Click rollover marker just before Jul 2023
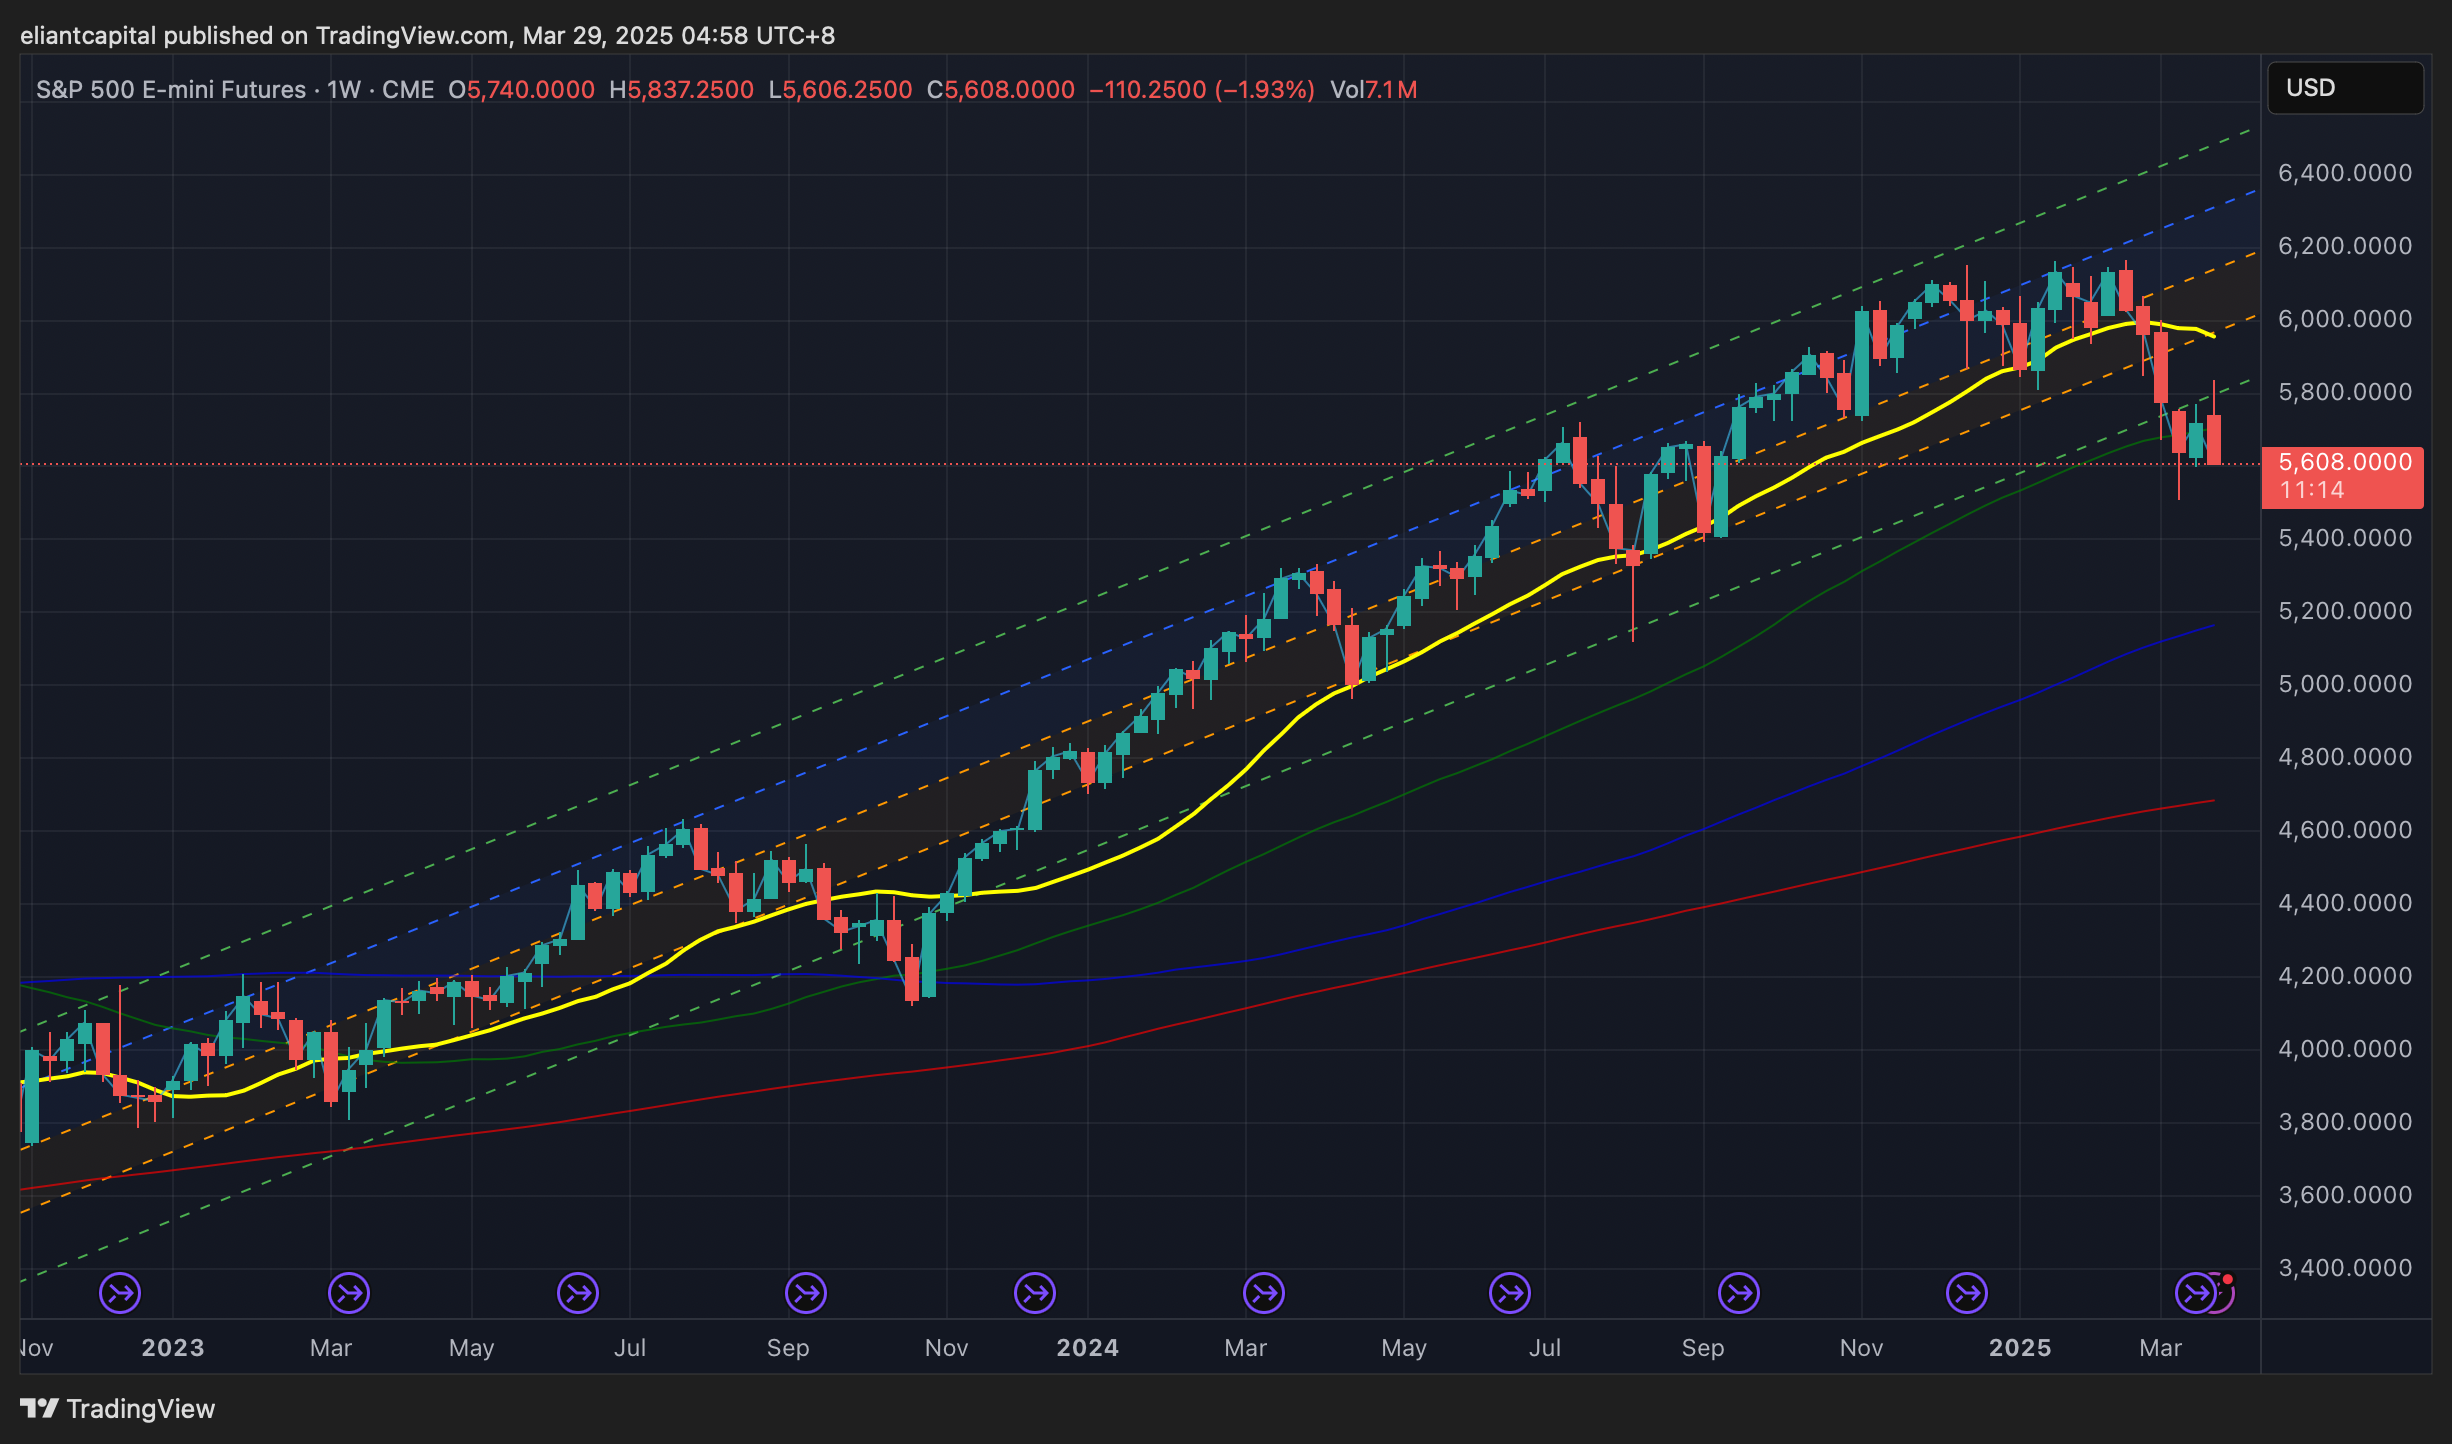The image size is (2452, 1444). (x=578, y=1293)
